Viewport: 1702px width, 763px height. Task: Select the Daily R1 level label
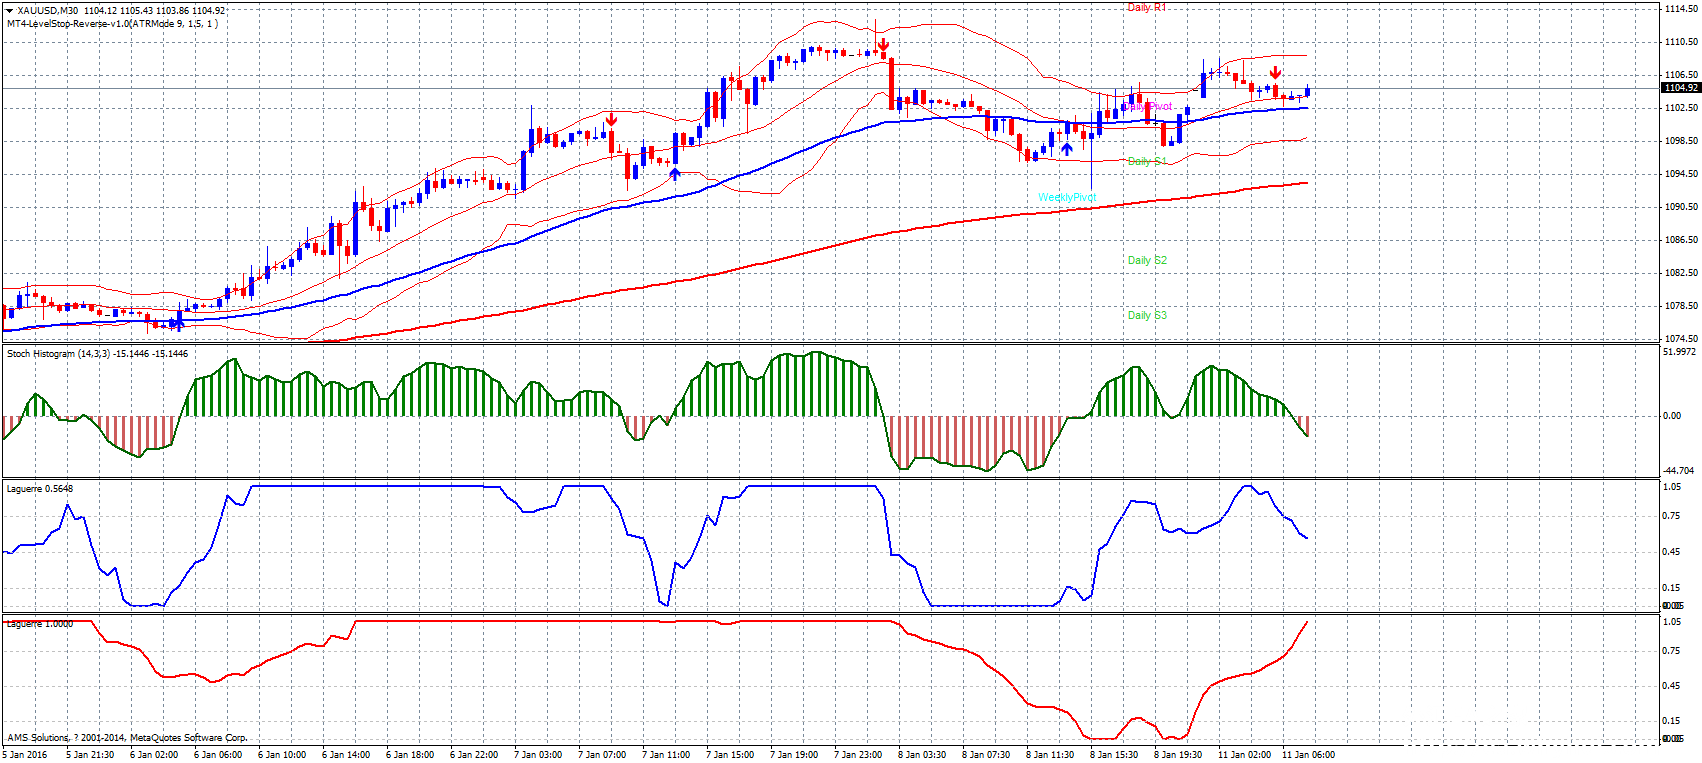(1146, 8)
